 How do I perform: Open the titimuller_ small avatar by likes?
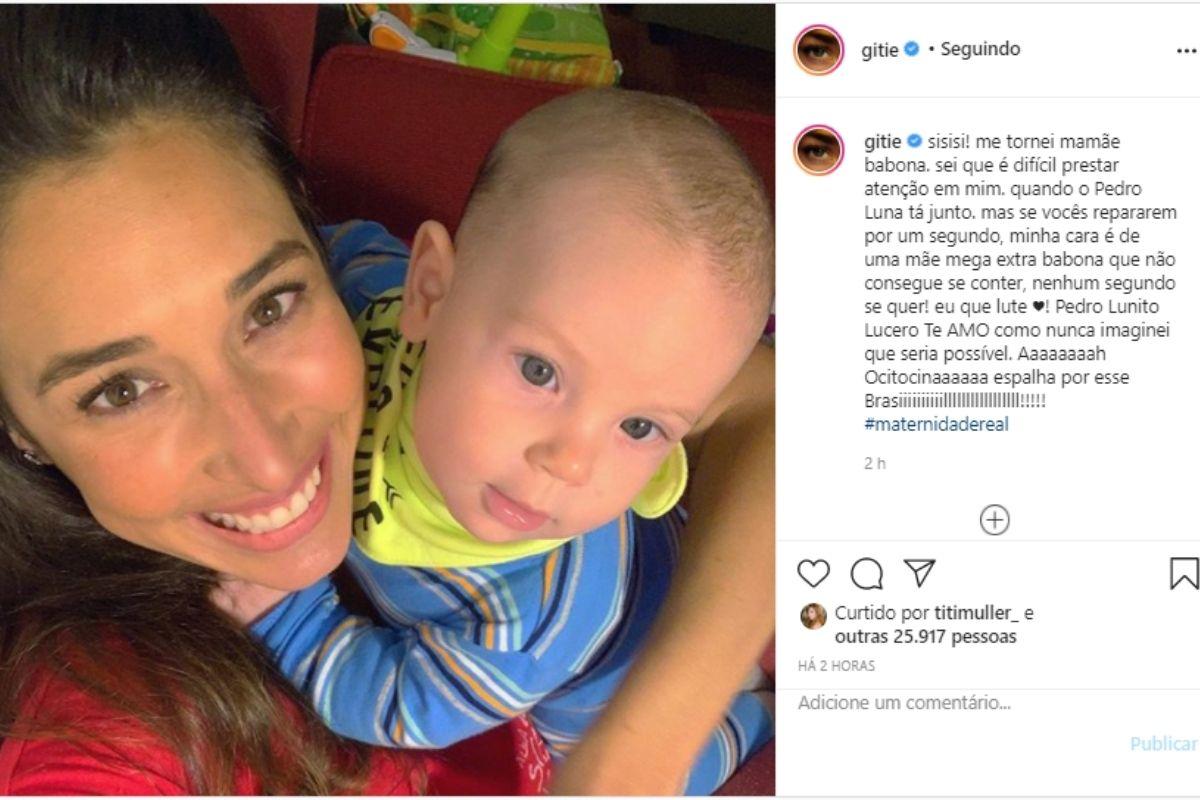(813, 616)
